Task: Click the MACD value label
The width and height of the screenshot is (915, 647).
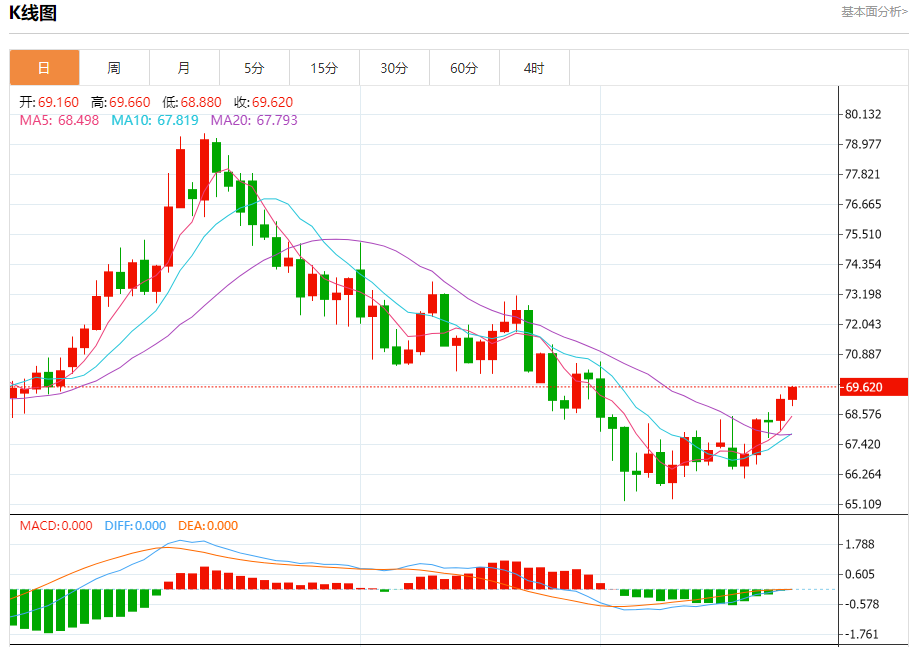Action: pos(56,526)
